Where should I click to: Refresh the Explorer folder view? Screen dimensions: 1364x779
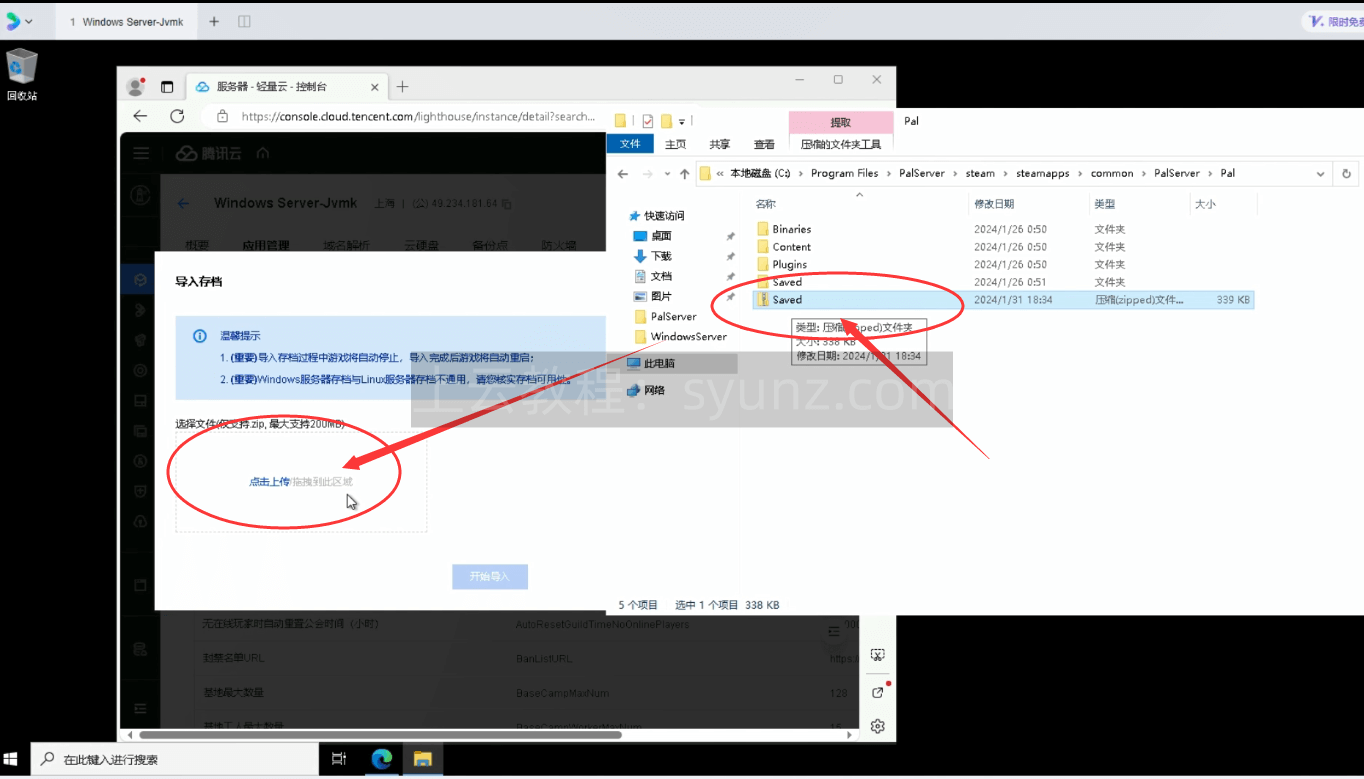click(x=1347, y=173)
